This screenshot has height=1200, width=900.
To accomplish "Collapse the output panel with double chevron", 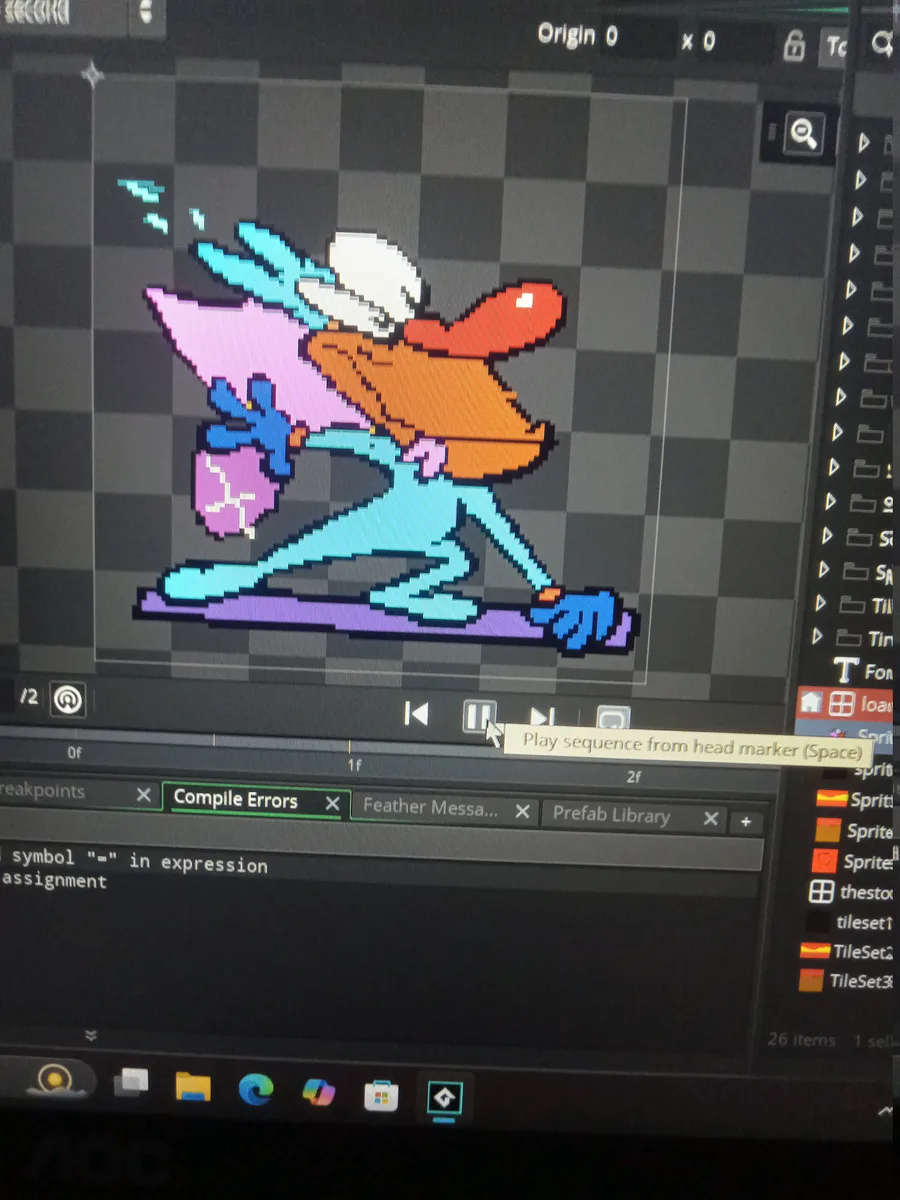I will click(90, 1035).
